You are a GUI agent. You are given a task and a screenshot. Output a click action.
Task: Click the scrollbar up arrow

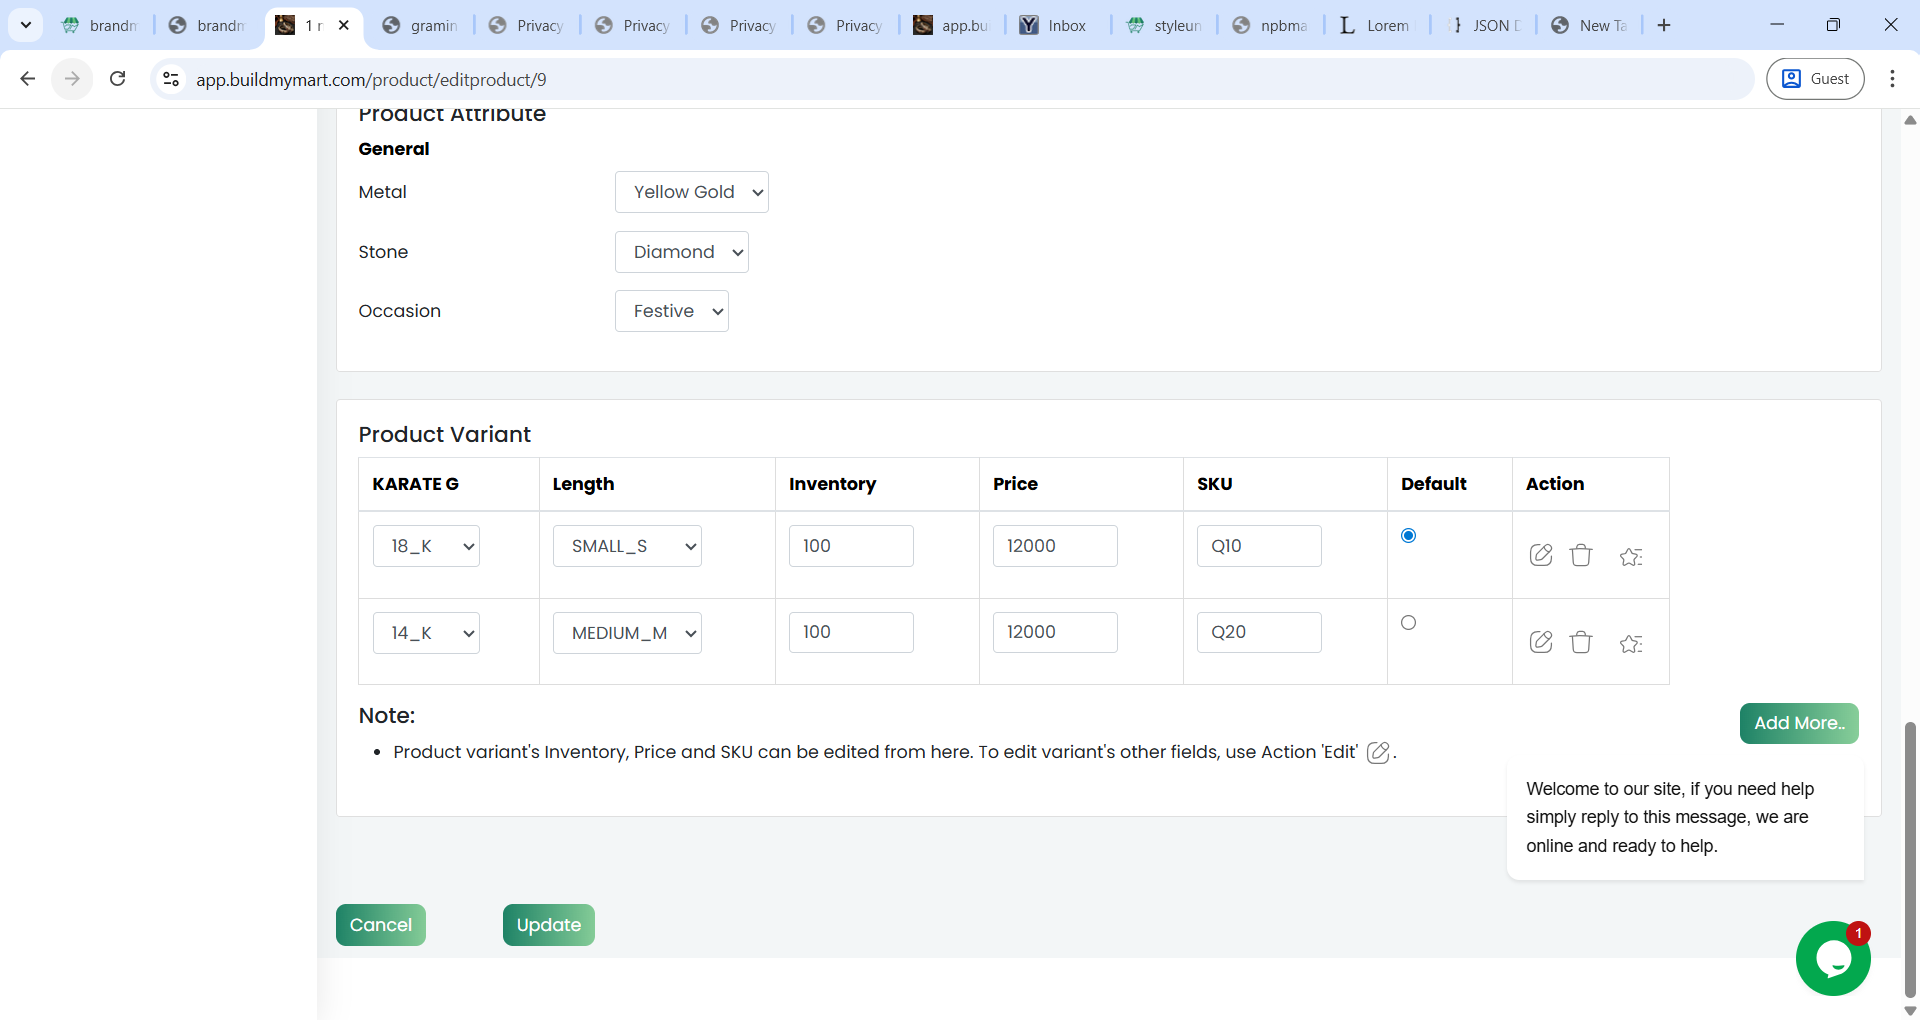tap(1910, 120)
